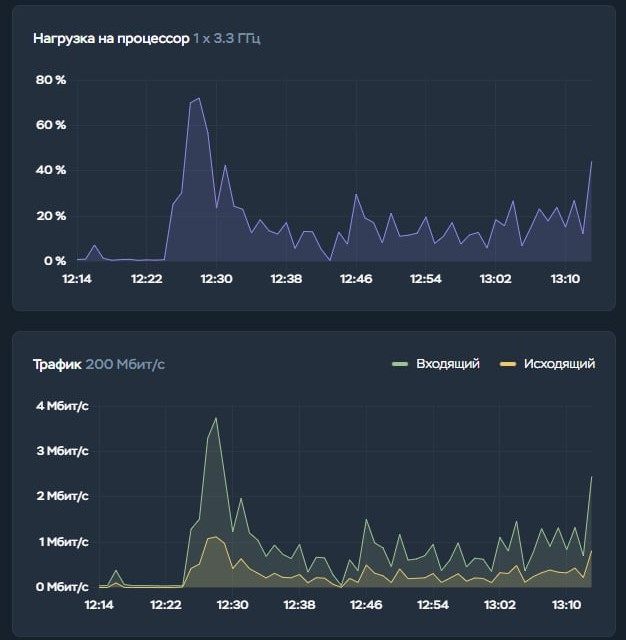Click the 12:30 time label on CPU chart

pos(216,279)
